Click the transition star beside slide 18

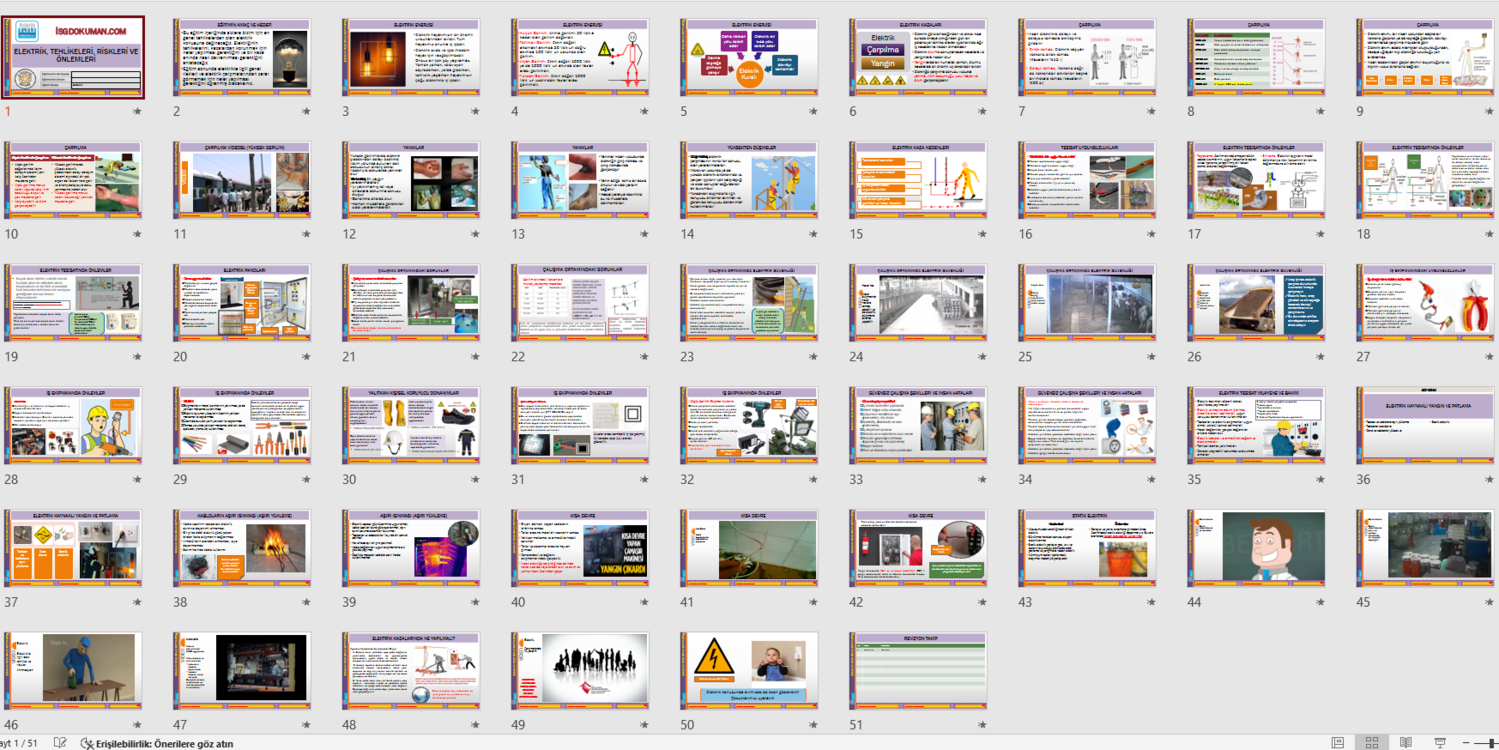coord(1489,234)
